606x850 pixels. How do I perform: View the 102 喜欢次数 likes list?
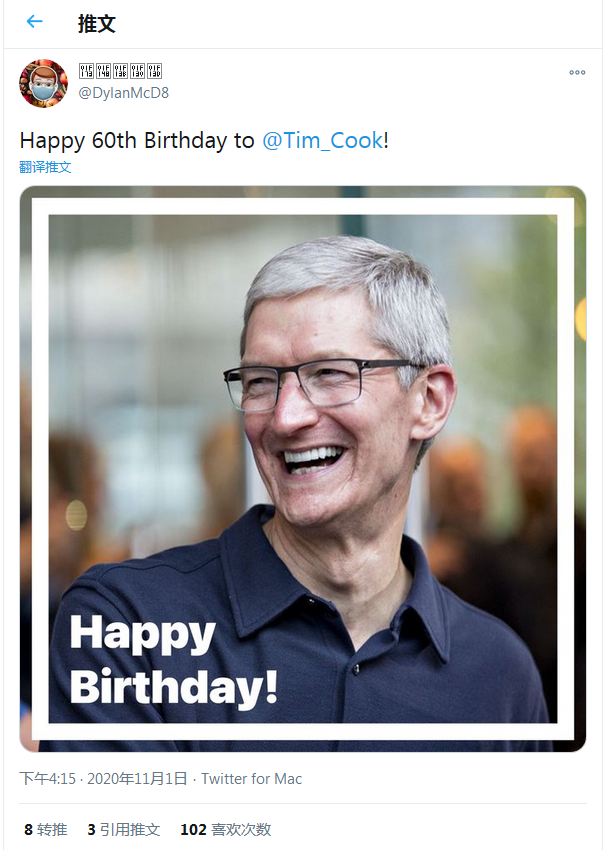pos(225,829)
